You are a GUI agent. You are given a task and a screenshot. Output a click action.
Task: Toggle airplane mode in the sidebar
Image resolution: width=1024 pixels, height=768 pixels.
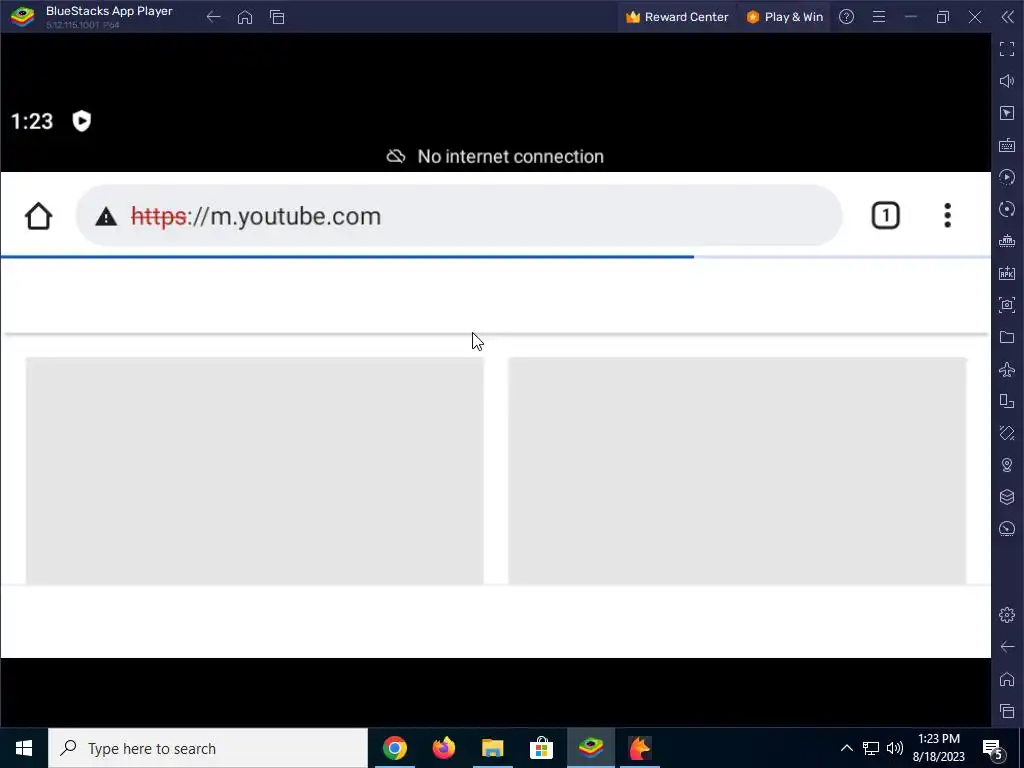pyautogui.click(x=1007, y=369)
